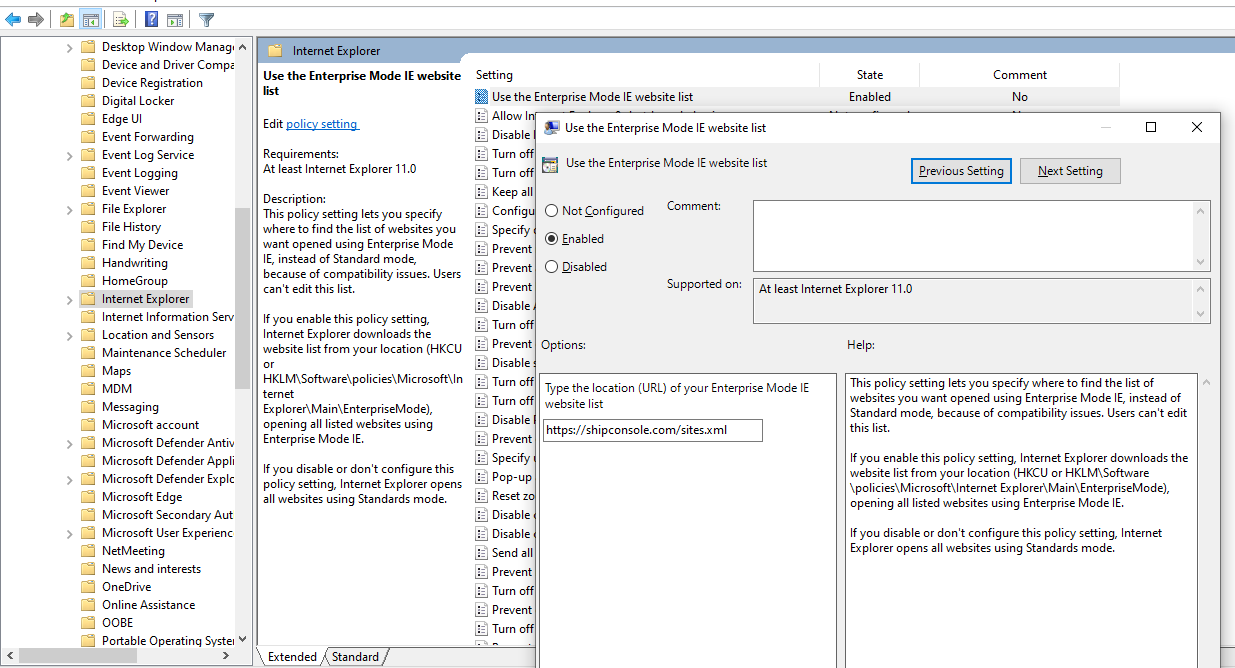The image size is (1235, 668).
Task: Select the Windows Event Viewer tree item
Action: click(135, 191)
